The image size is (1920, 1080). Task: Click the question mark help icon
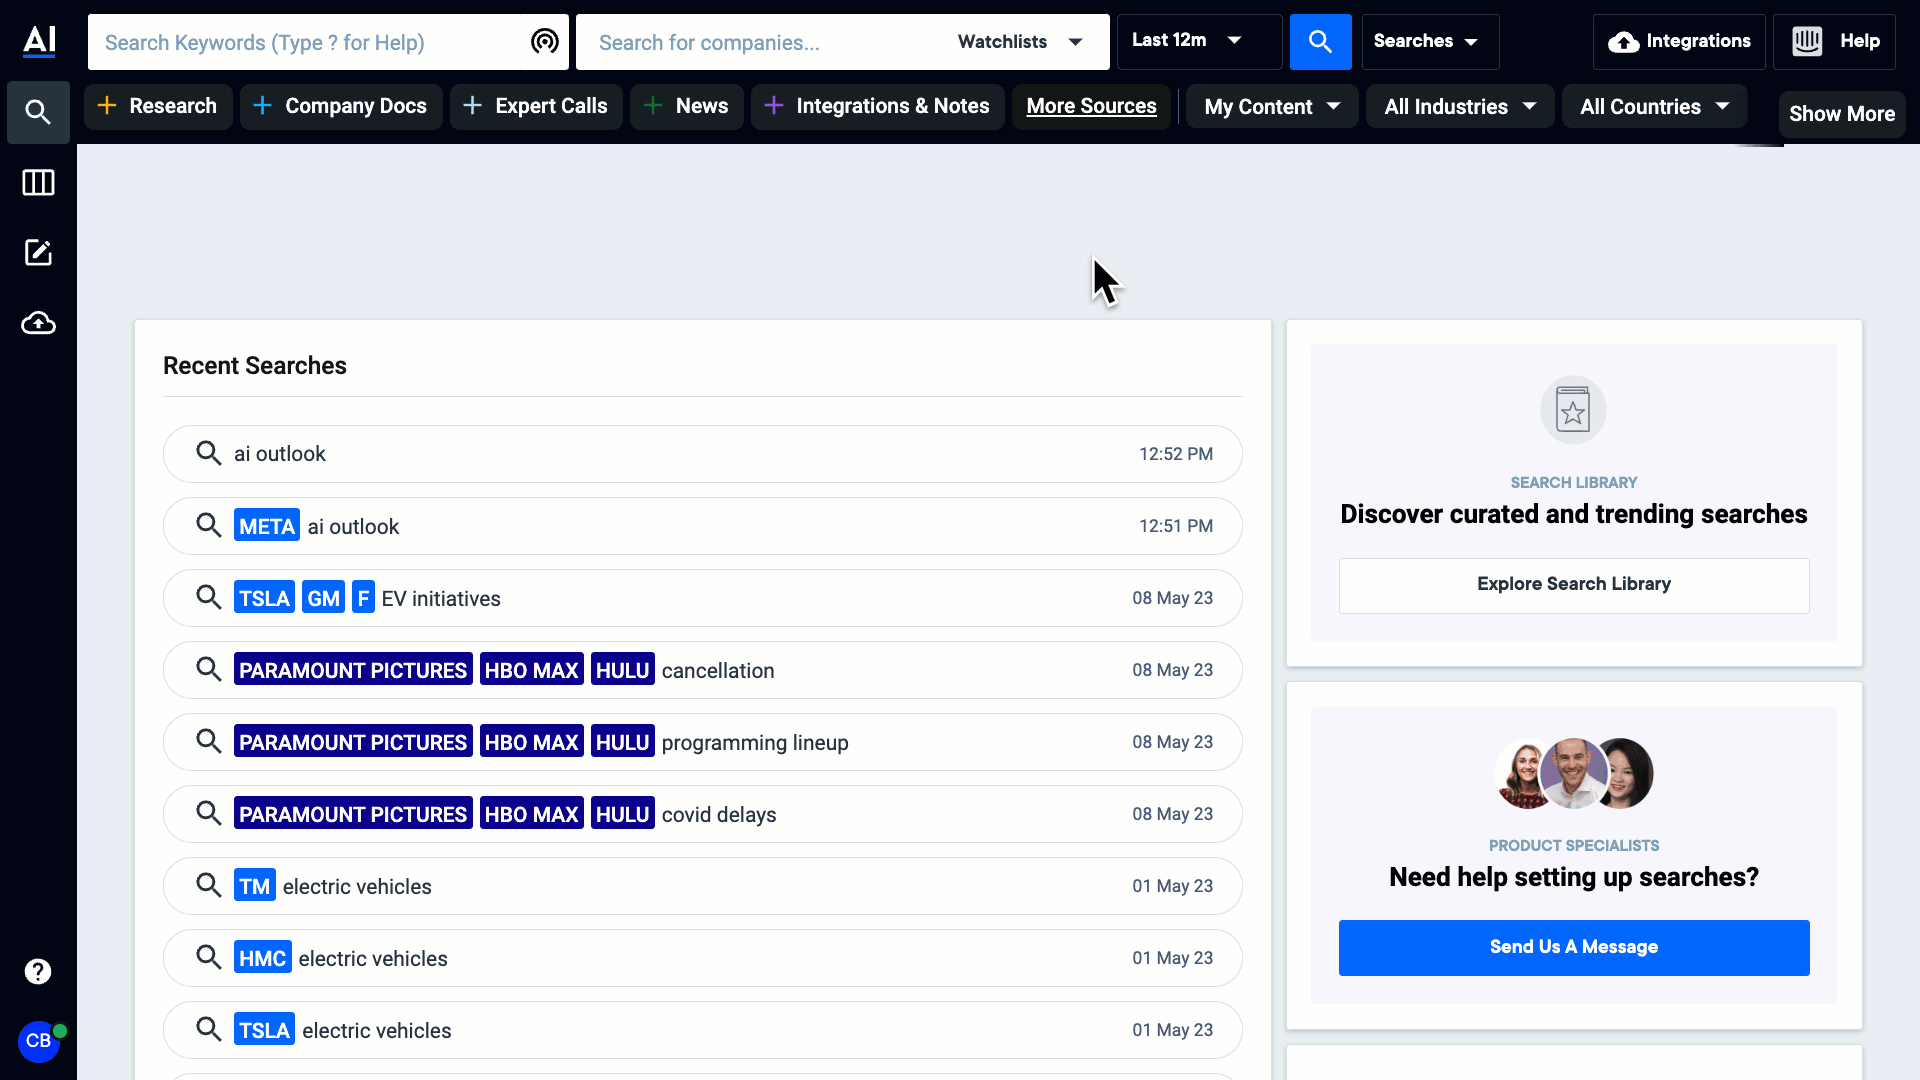38,971
